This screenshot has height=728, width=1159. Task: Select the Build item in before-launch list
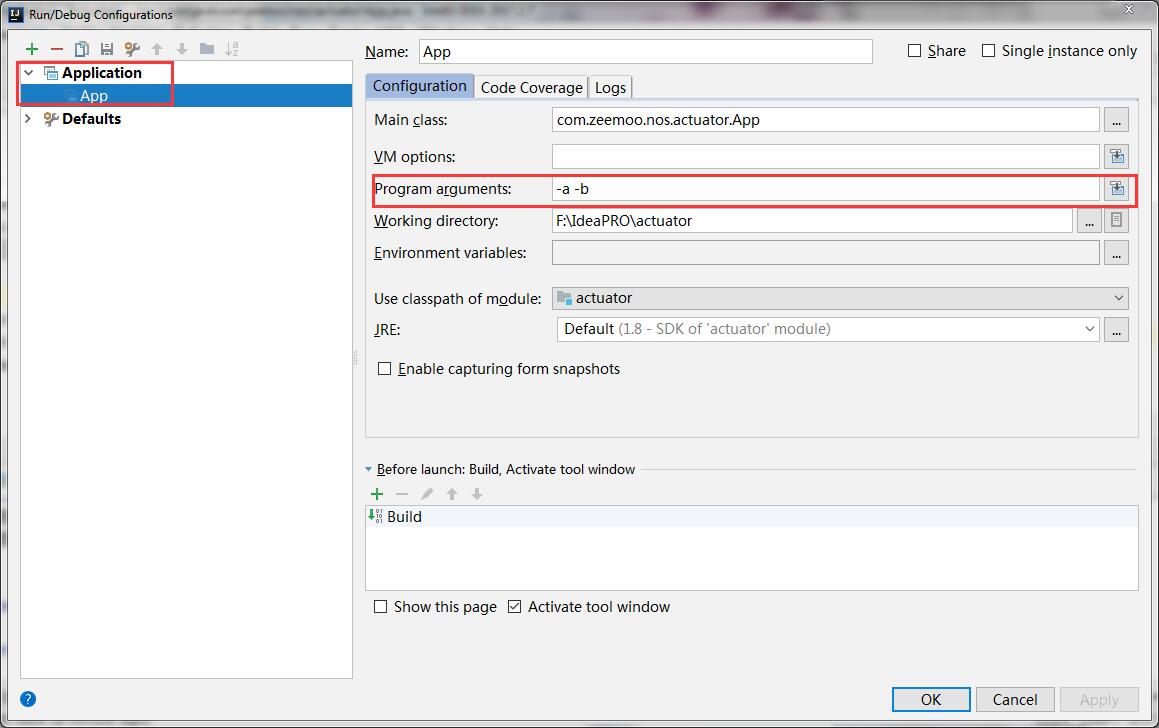click(x=752, y=517)
